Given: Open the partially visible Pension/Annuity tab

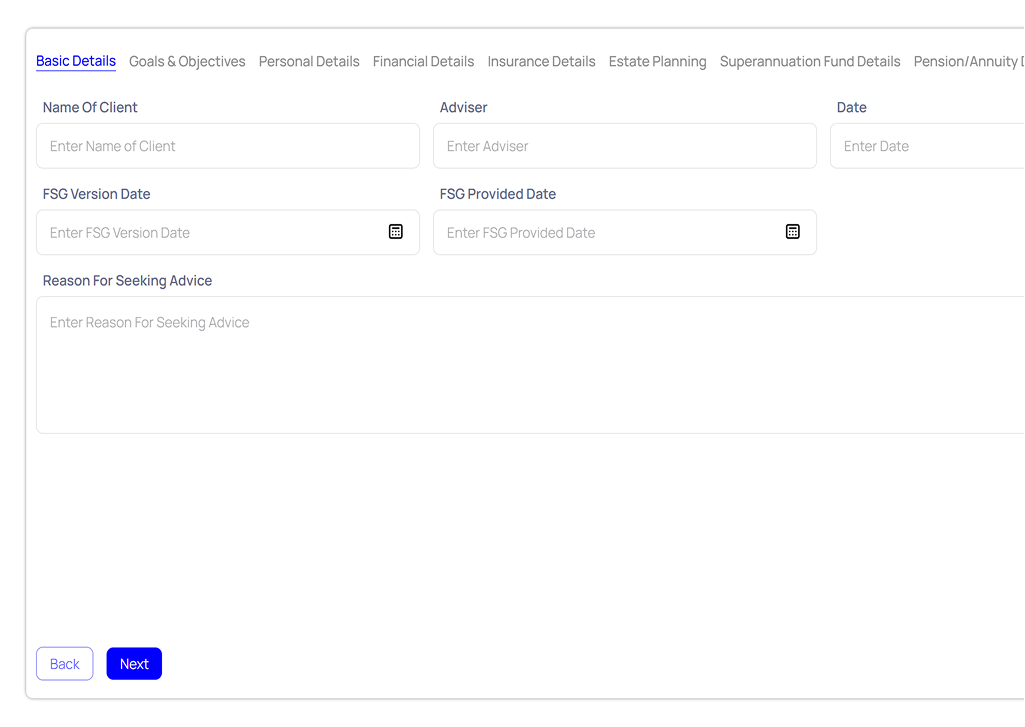Looking at the screenshot, I should coord(968,61).
